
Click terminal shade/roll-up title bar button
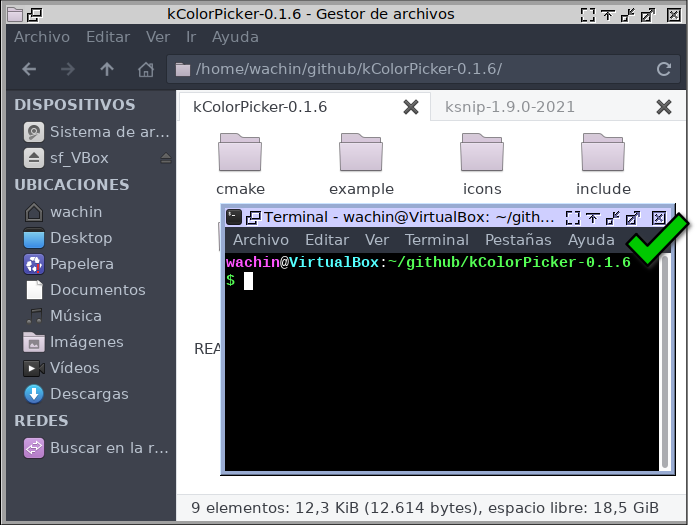pyautogui.click(x=593, y=217)
